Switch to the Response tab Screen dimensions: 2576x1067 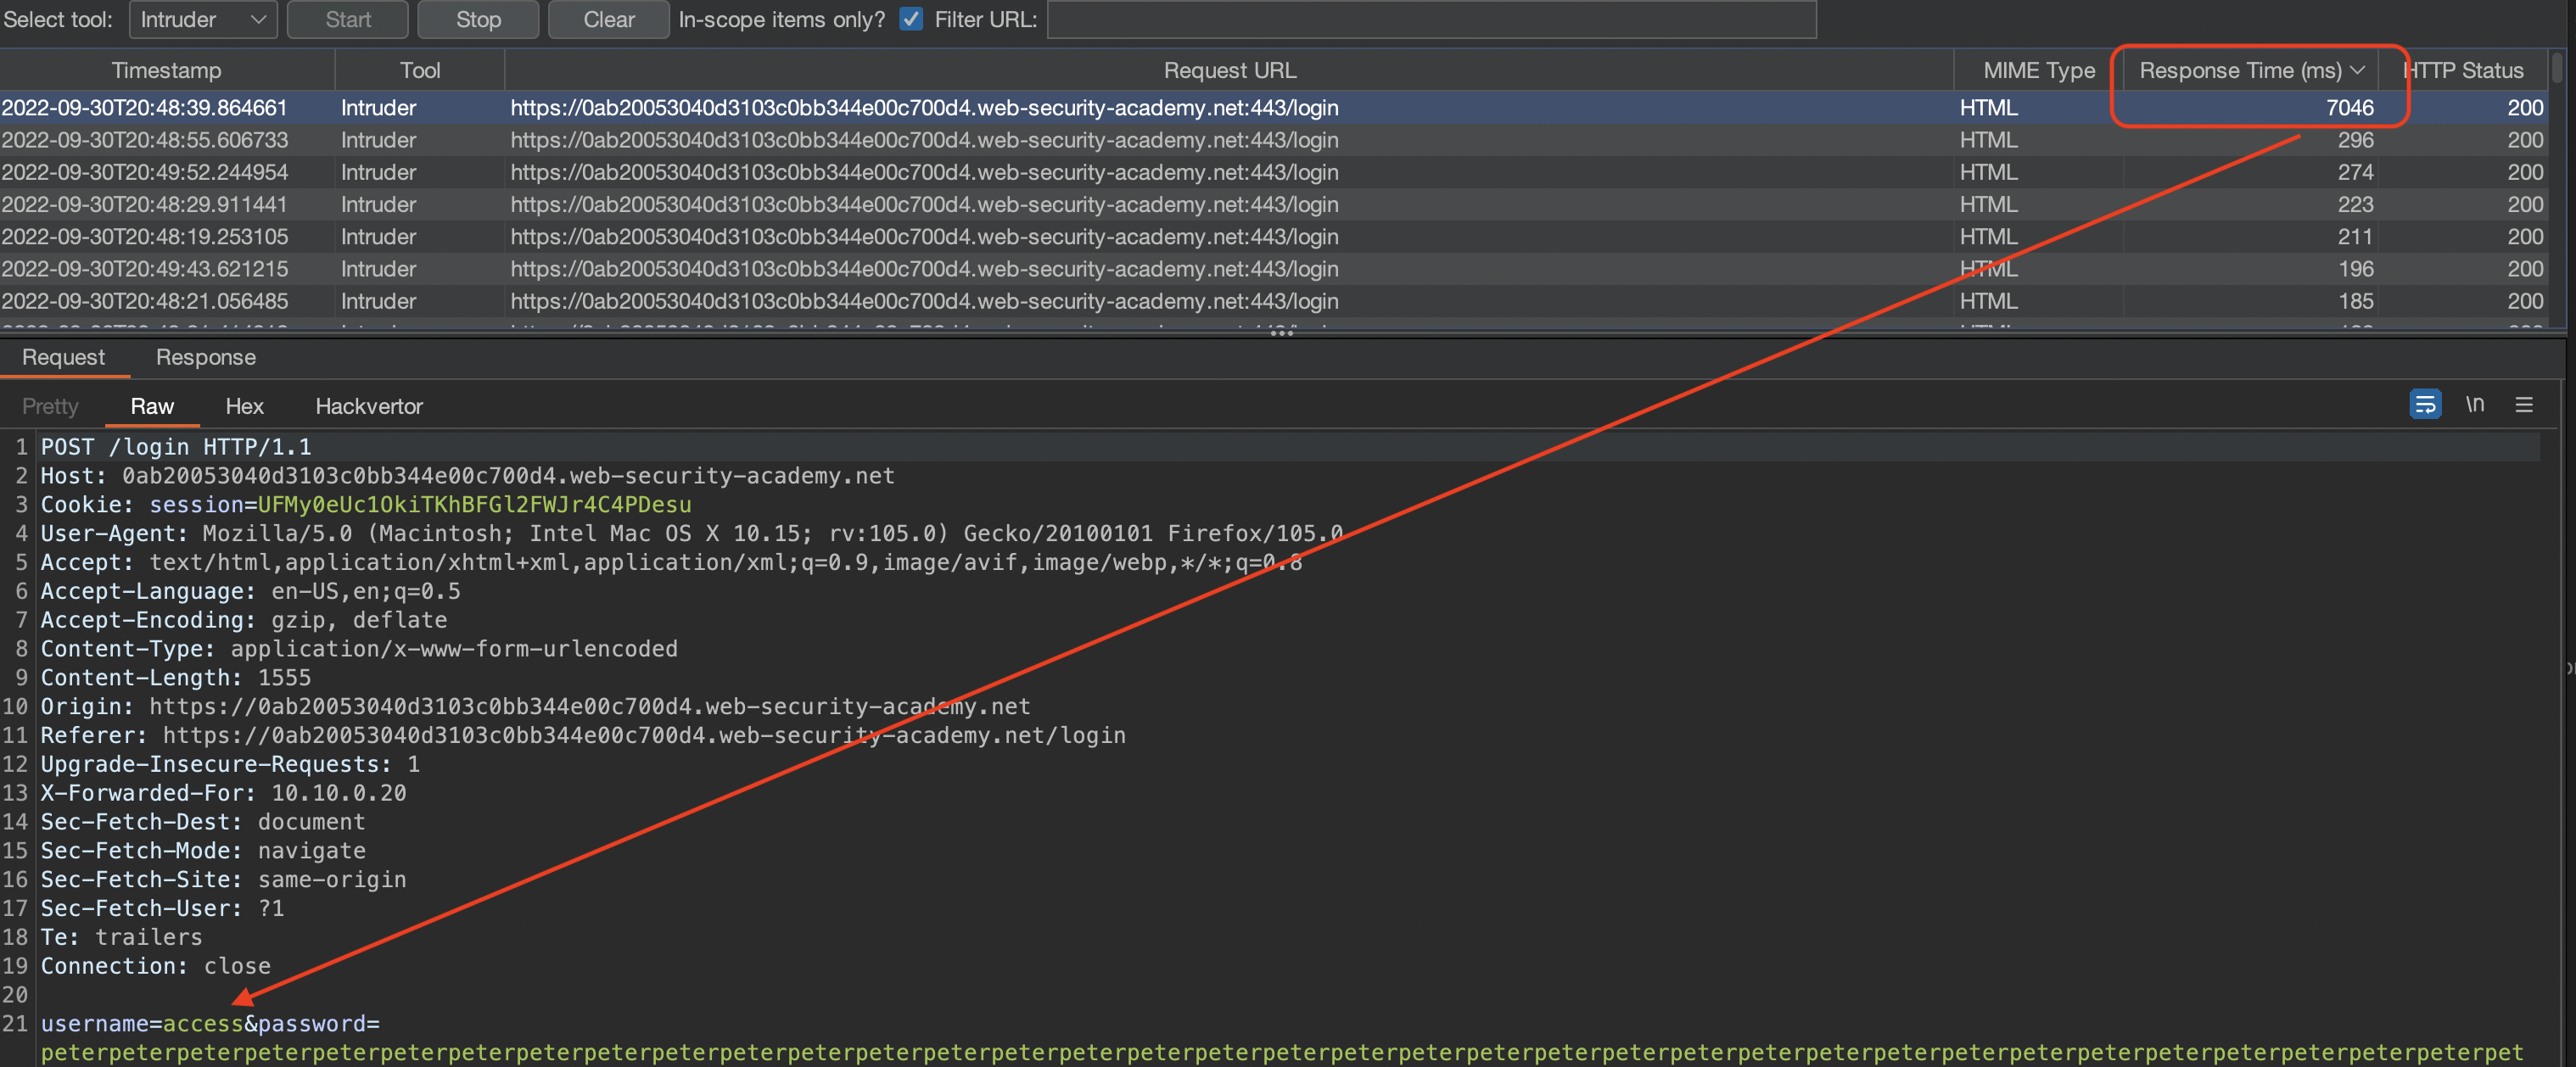pos(205,357)
